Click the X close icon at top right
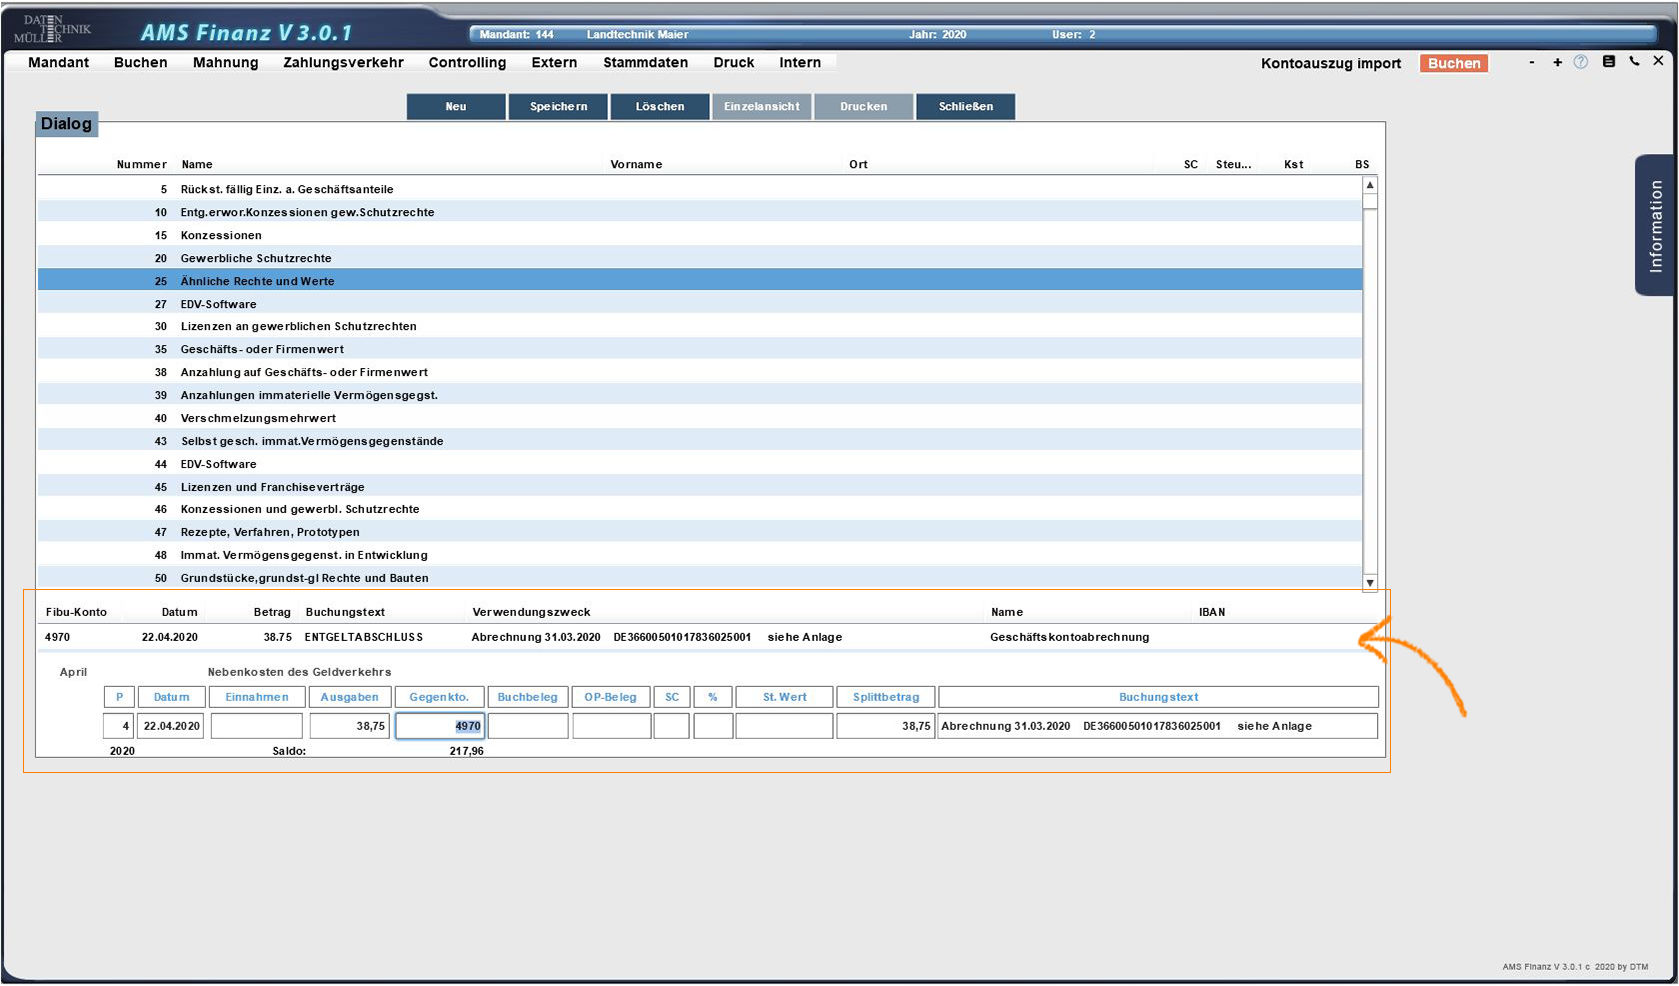Image resolution: width=1679 pixels, height=986 pixels. (x=1658, y=61)
